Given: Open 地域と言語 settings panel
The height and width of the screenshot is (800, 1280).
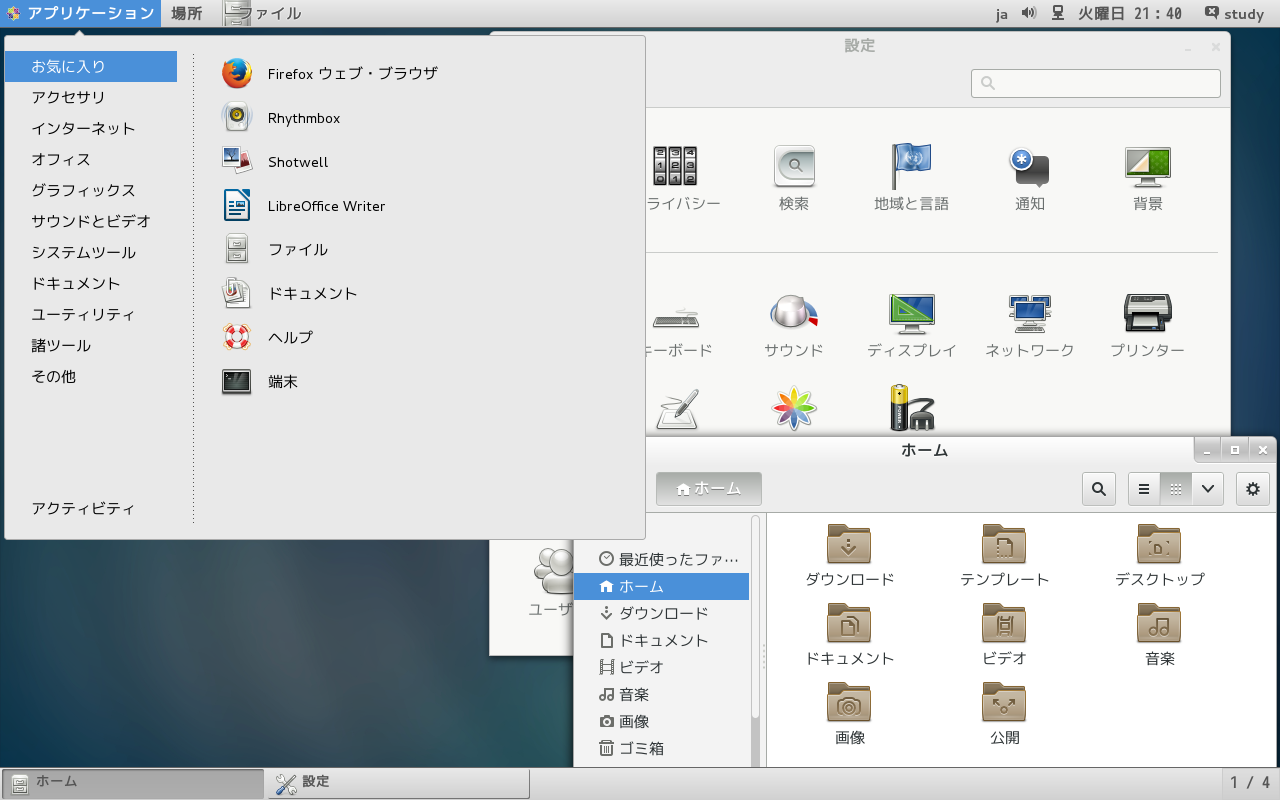Looking at the screenshot, I should click(911, 178).
